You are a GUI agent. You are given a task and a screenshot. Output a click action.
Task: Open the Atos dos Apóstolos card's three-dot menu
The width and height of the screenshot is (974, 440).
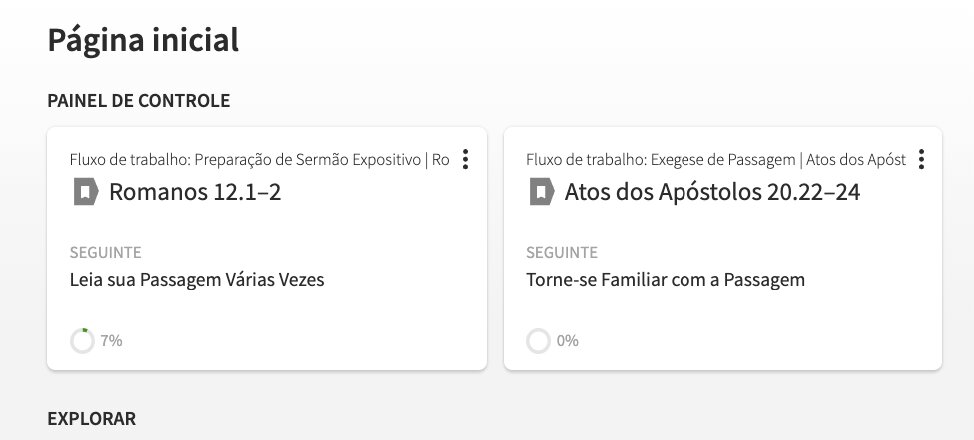921,159
